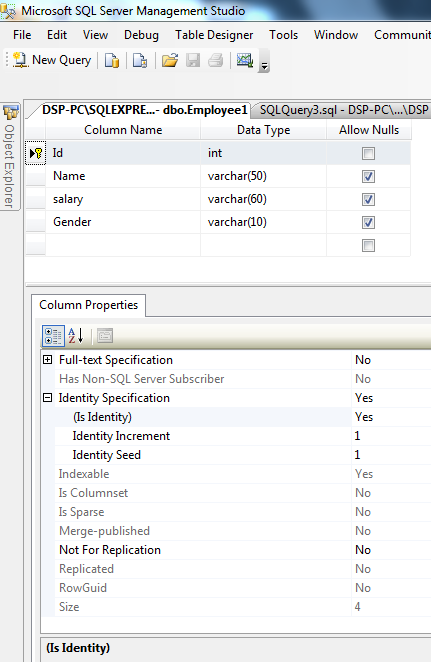The width and height of the screenshot is (431, 662).
Task: Click the Print icon in toolbar
Action: tap(216, 61)
